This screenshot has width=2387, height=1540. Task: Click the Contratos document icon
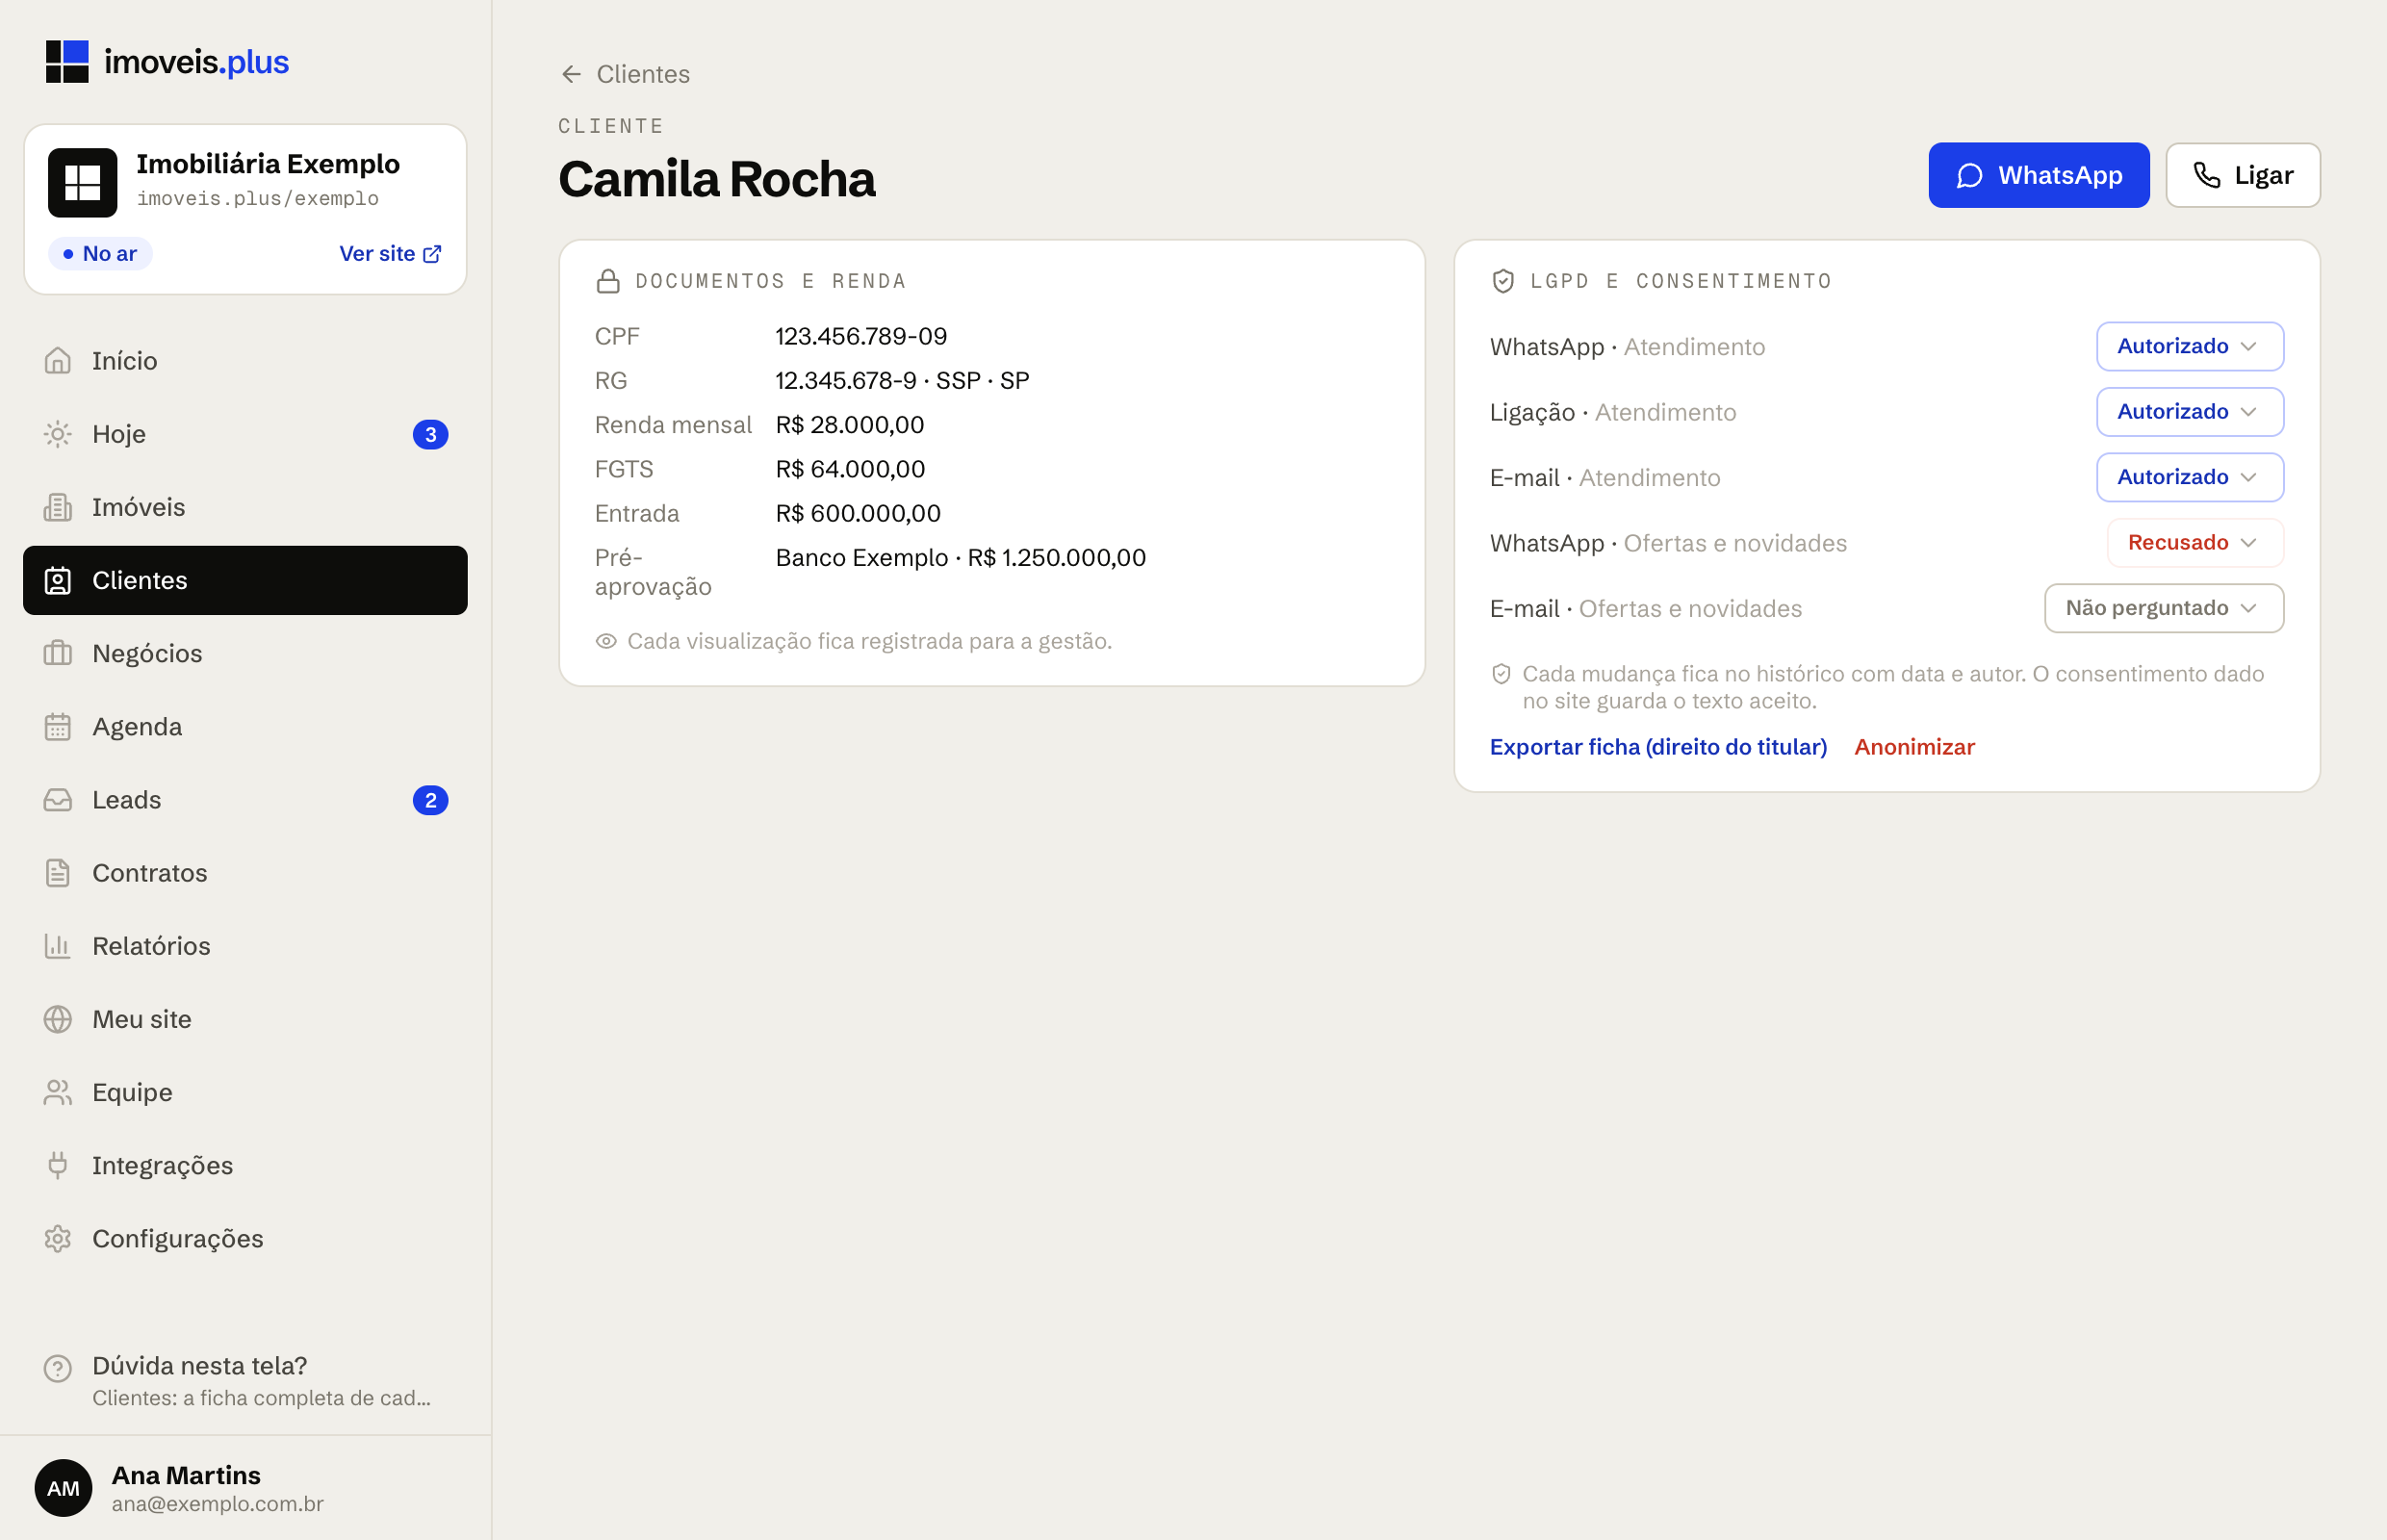58,873
